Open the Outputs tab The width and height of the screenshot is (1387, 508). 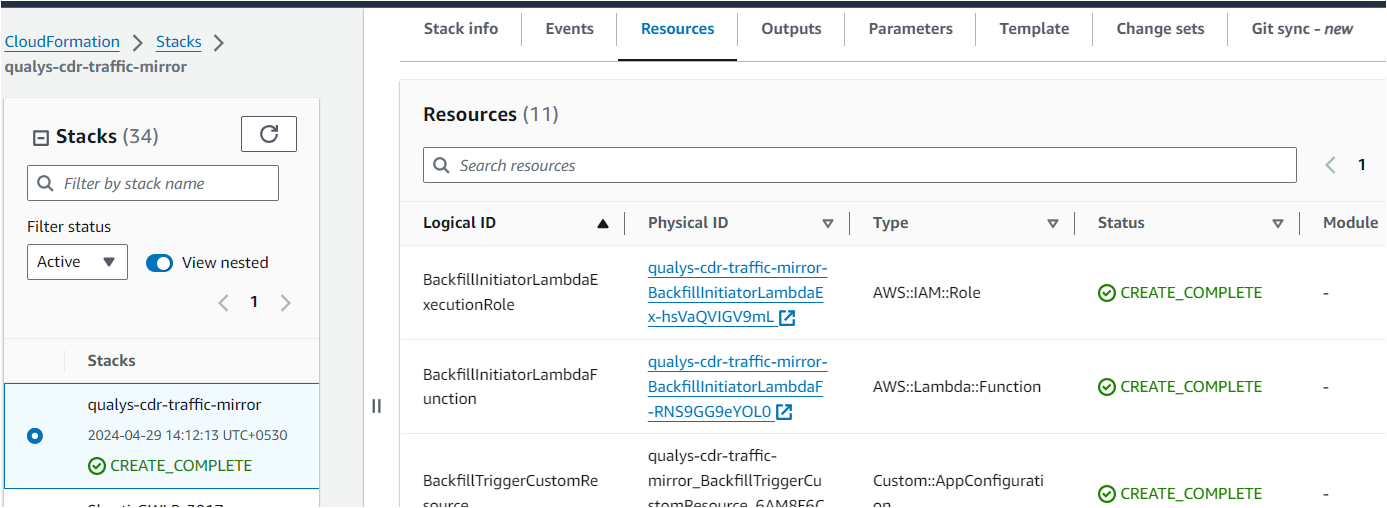791,29
